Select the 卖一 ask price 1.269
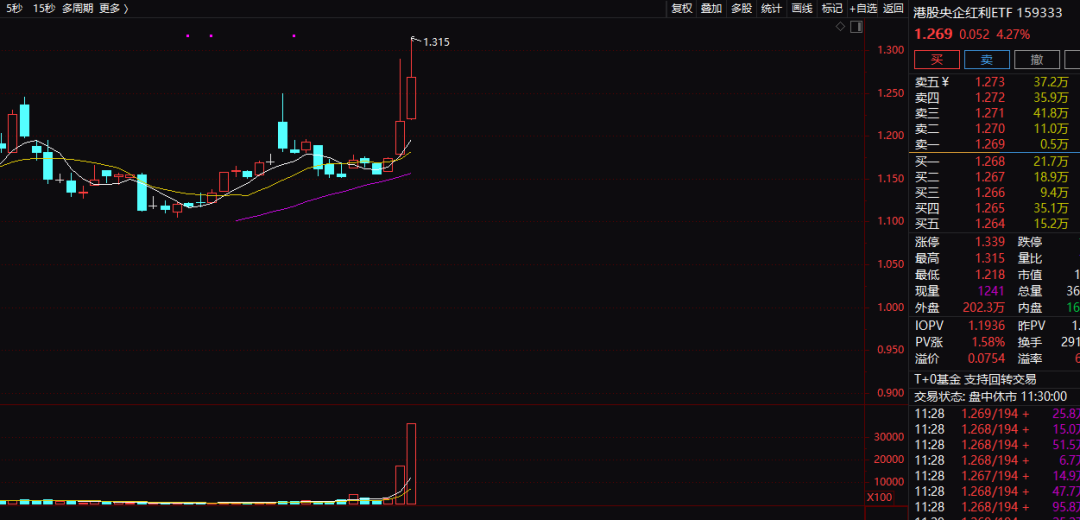The image size is (1080, 520). pos(990,145)
